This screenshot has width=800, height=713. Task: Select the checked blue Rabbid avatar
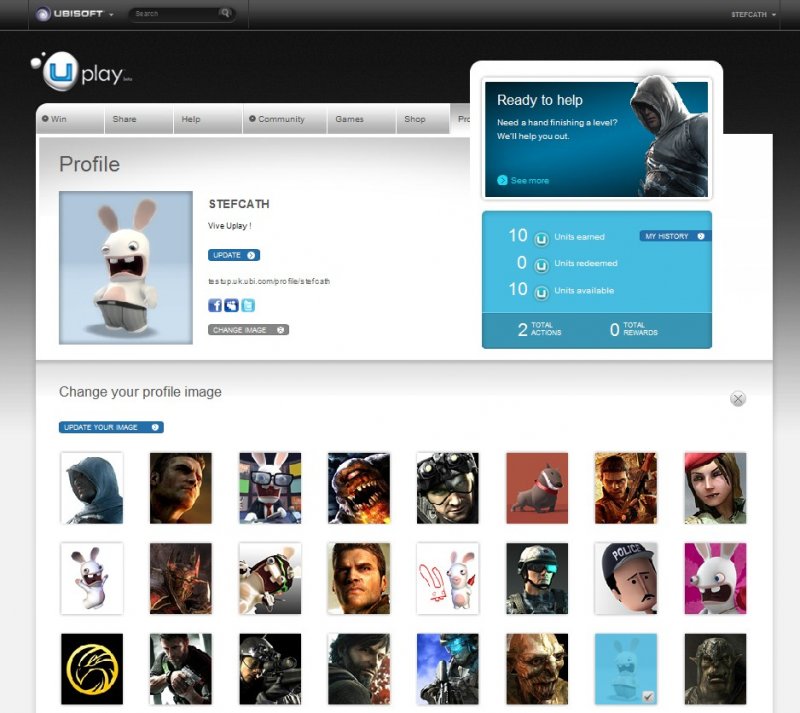point(626,668)
